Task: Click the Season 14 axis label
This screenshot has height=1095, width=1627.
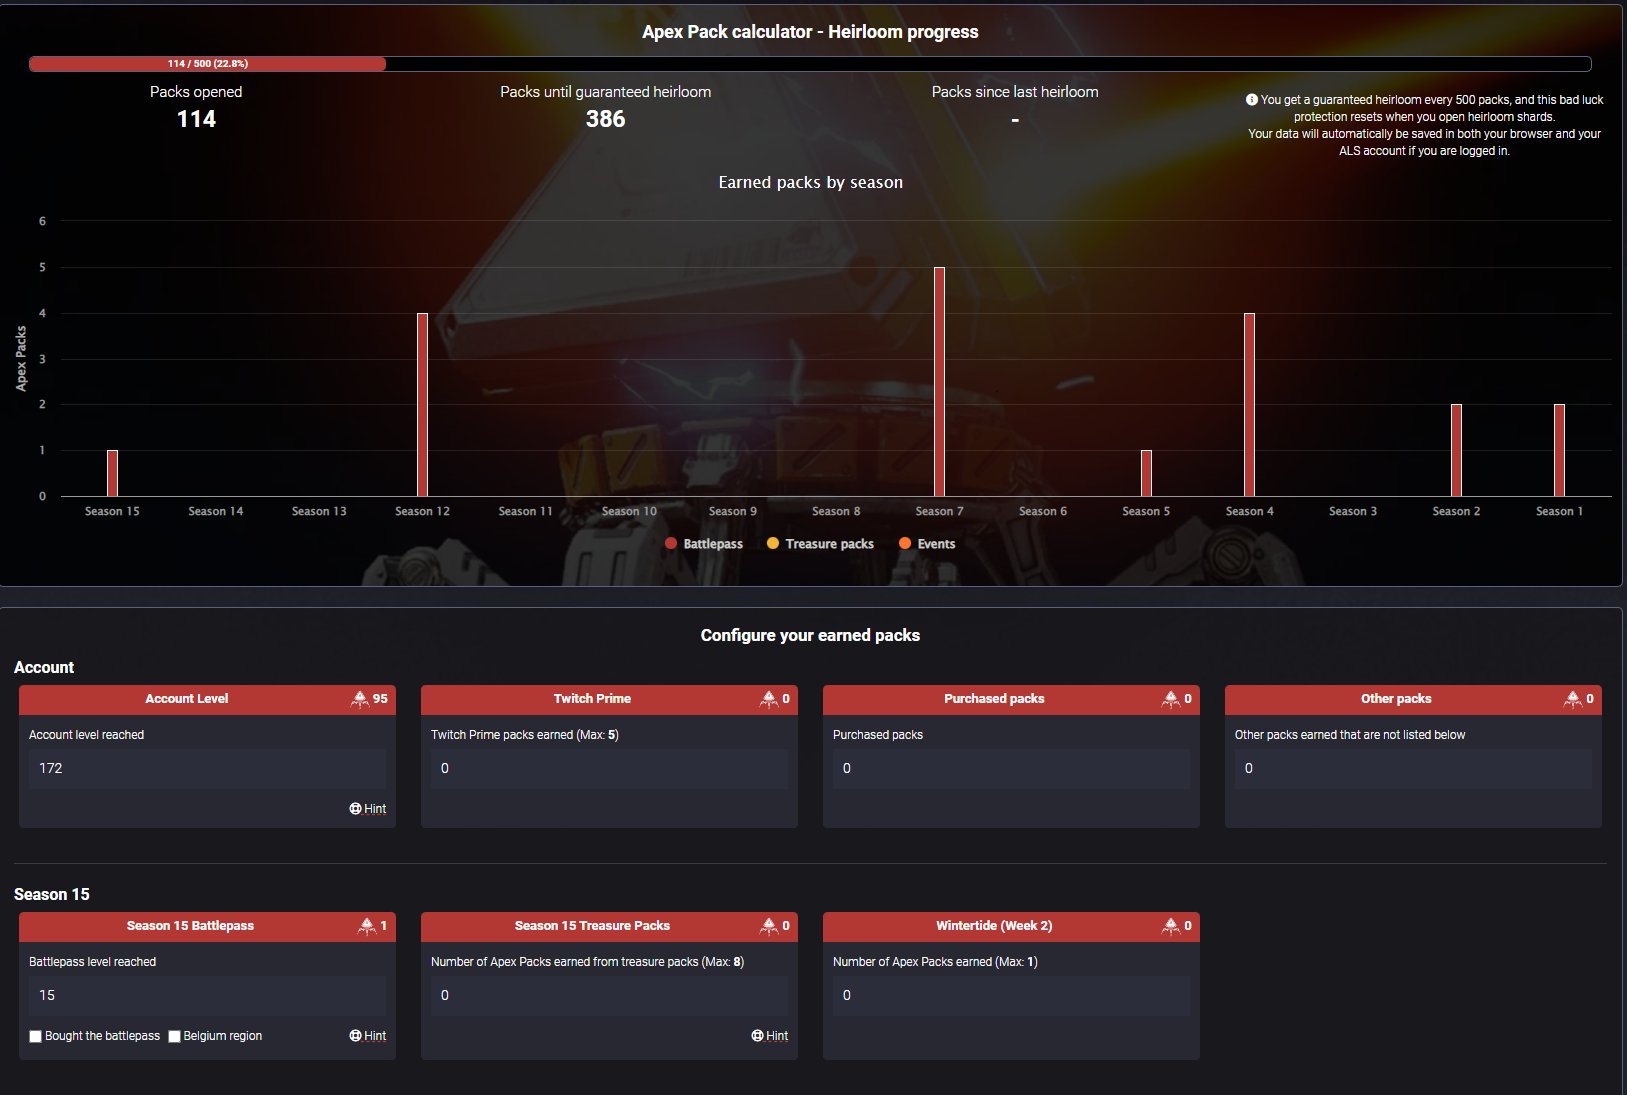Action: point(216,511)
